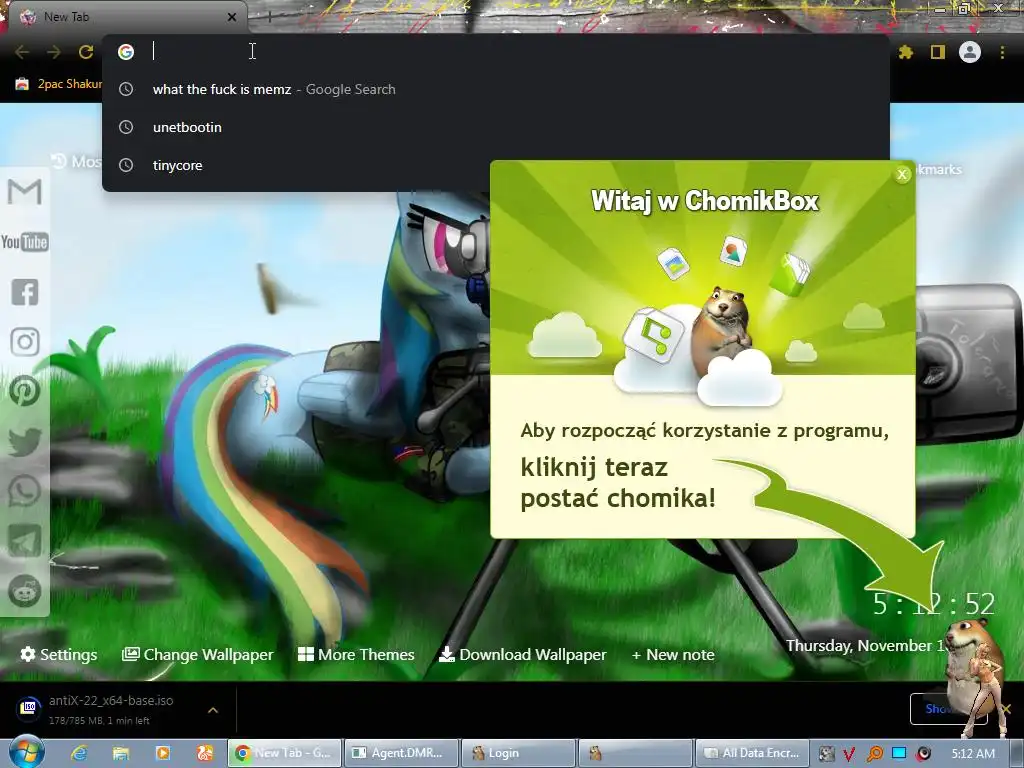
Task: Switch to All Data Encr... taskbar window
Action: tap(752, 753)
